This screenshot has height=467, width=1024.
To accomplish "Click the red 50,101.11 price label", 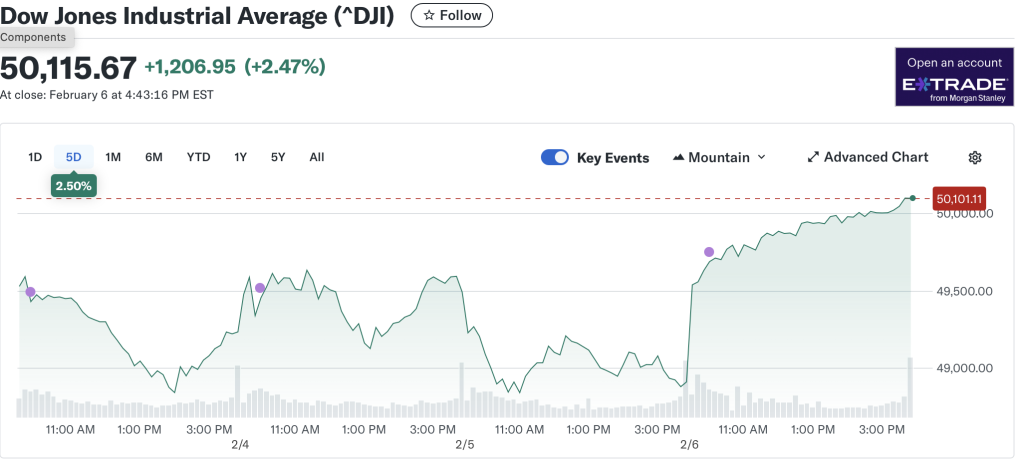I will pos(959,198).
